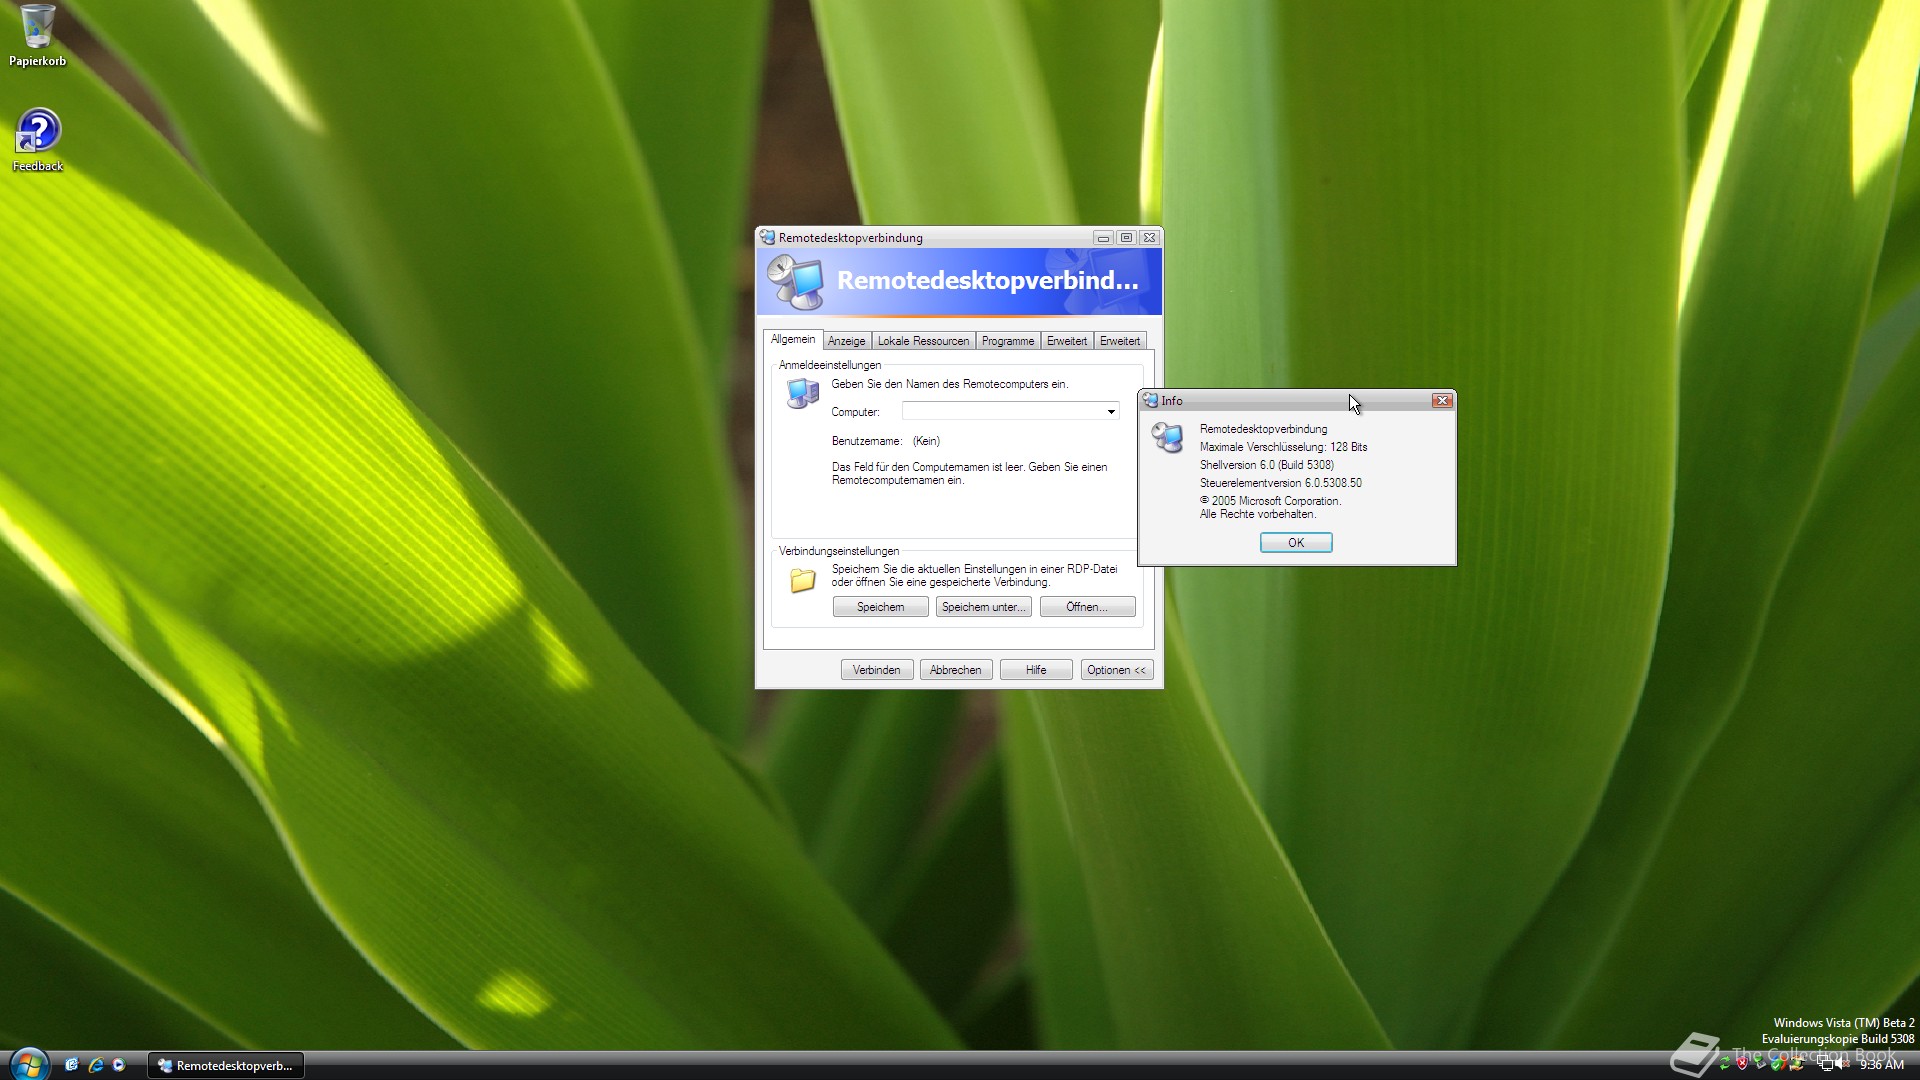The width and height of the screenshot is (1920, 1080).
Task: Click Show Desktop quick launch icon
Action: pos(72,1065)
